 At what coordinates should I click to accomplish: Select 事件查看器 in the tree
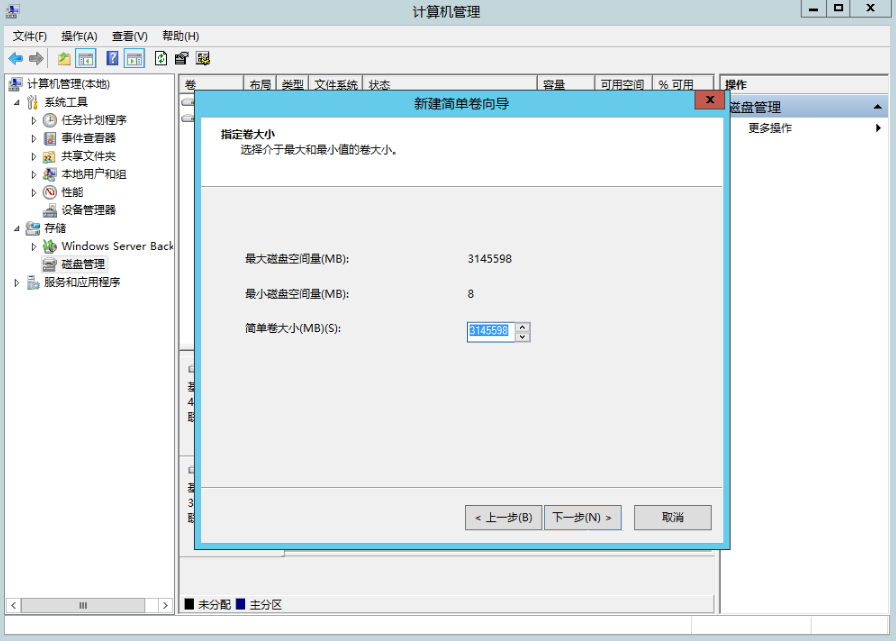click(x=89, y=138)
